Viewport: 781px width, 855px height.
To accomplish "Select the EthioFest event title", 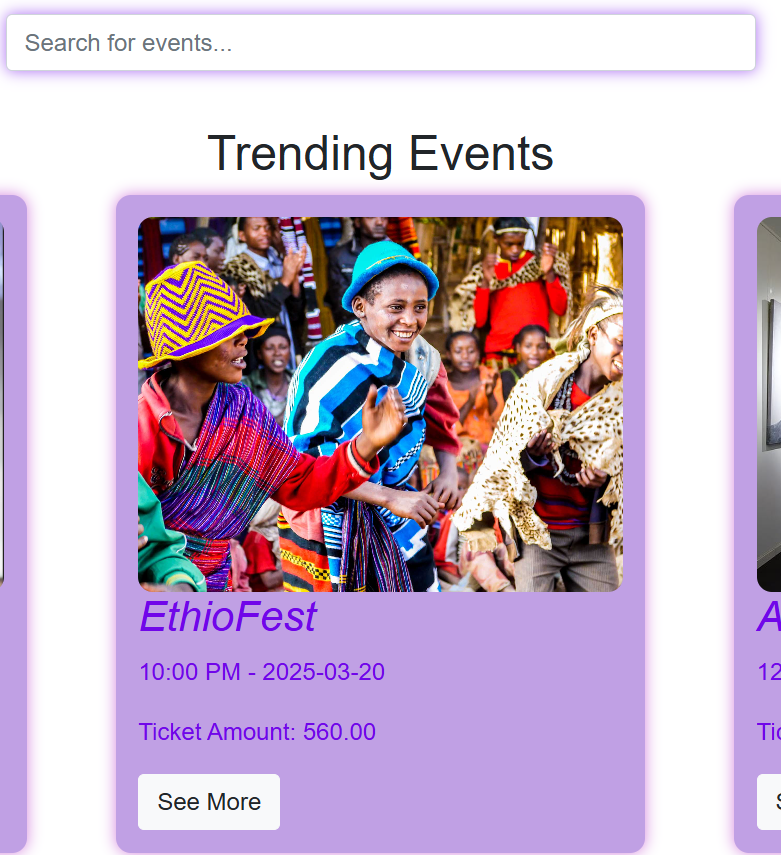I will tap(228, 617).
